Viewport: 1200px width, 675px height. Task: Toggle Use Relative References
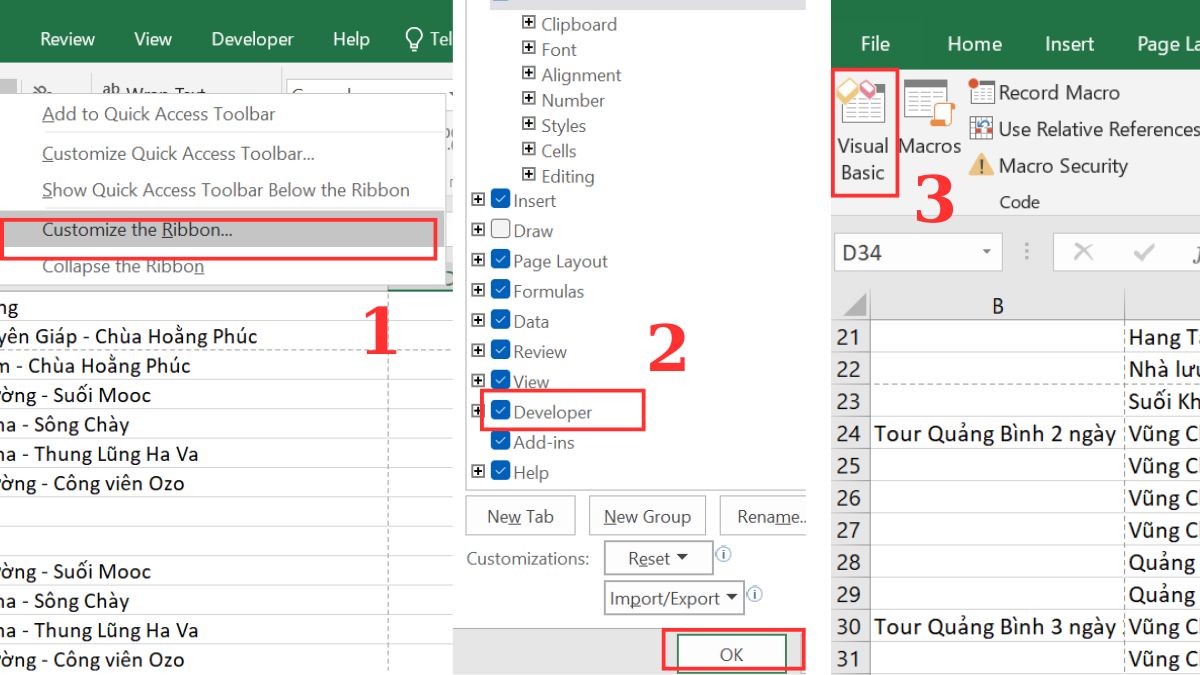tap(1084, 129)
